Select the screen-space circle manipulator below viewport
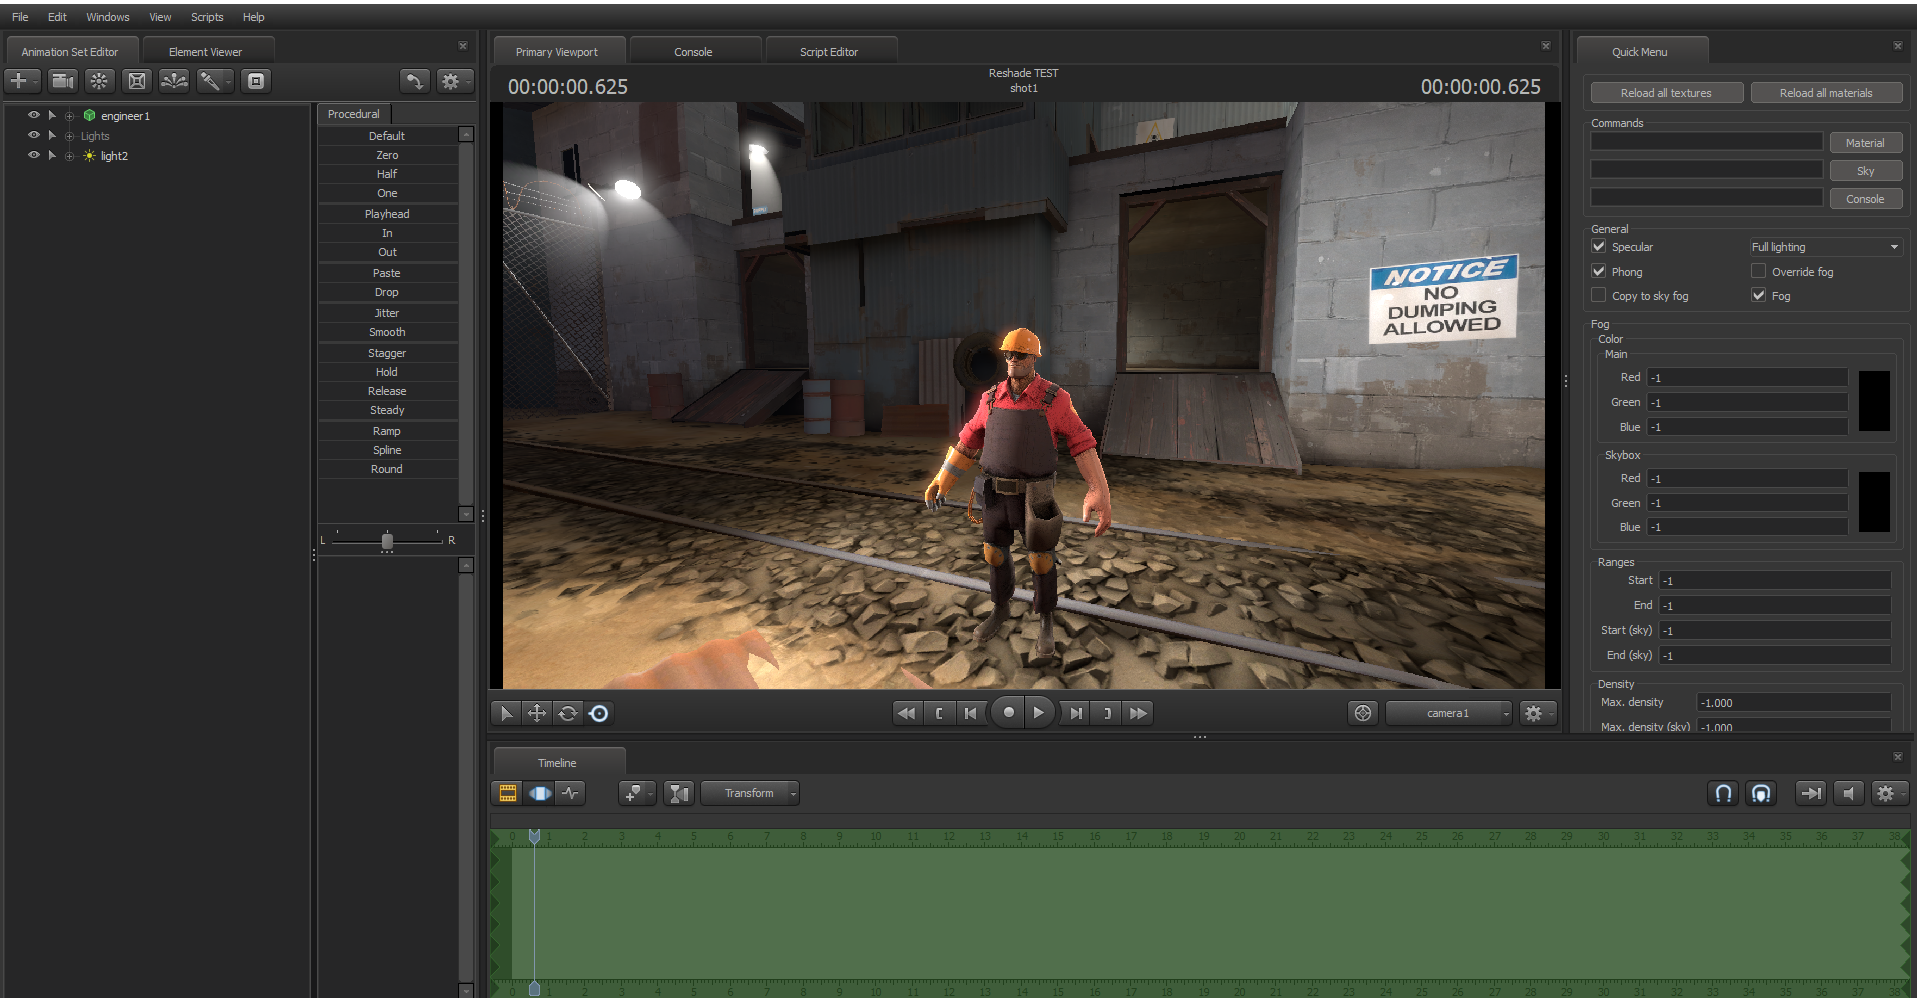 599,713
